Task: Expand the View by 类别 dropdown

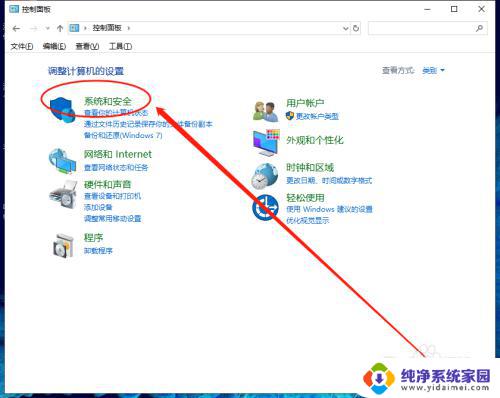Action: pyautogui.click(x=433, y=70)
